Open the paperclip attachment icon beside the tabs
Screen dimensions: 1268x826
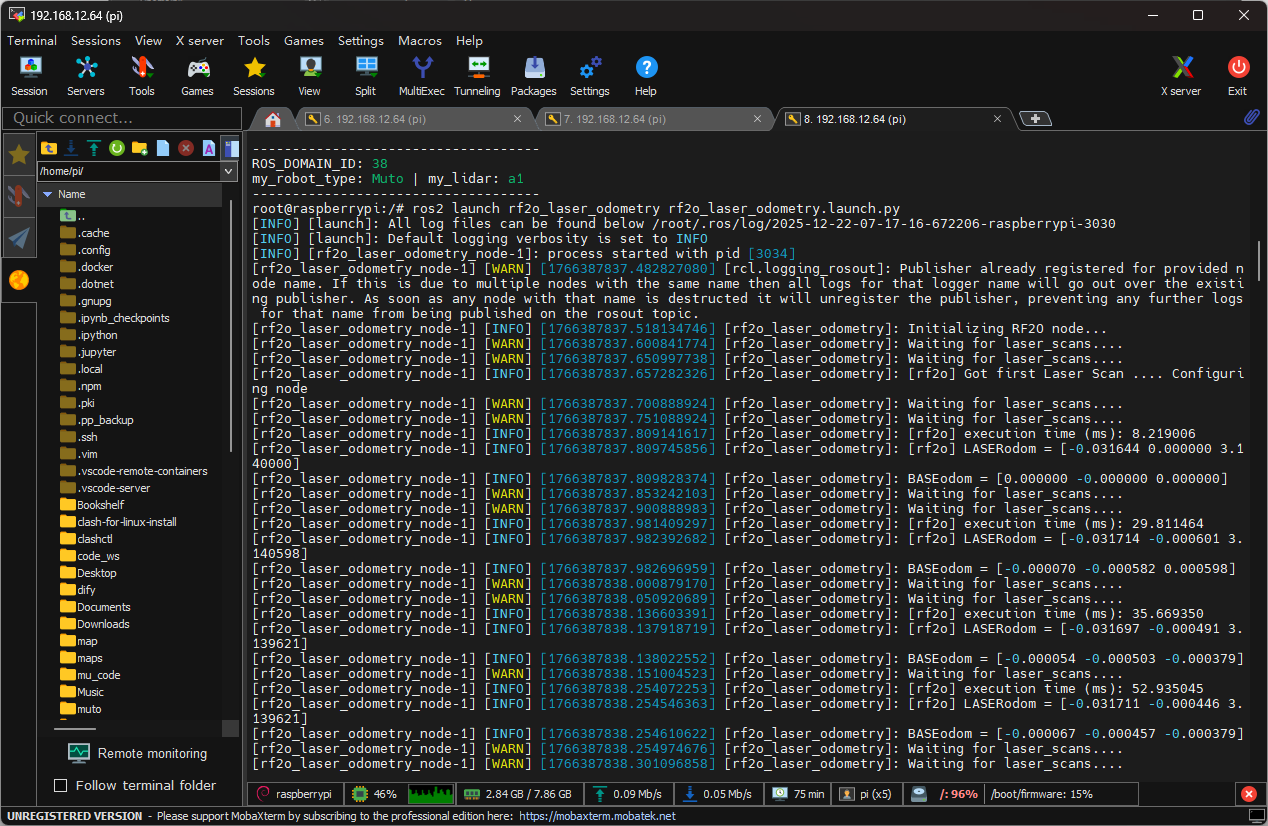click(x=1251, y=118)
